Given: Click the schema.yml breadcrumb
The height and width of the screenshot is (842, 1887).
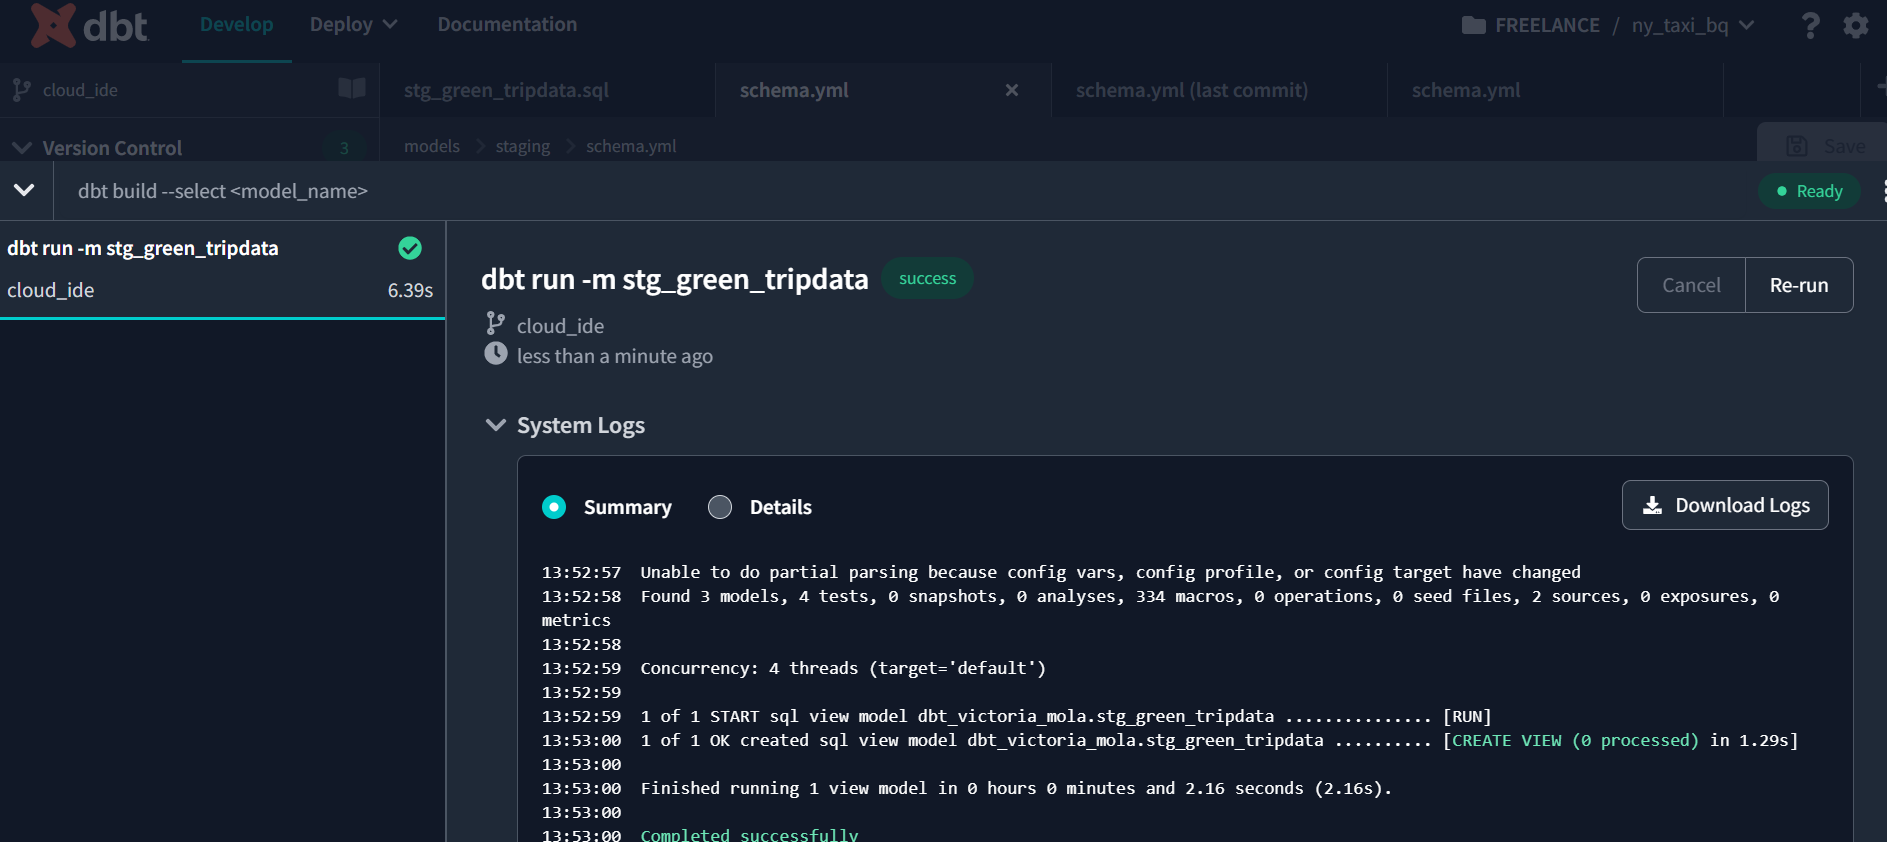Looking at the screenshot, I should [631, 146].
